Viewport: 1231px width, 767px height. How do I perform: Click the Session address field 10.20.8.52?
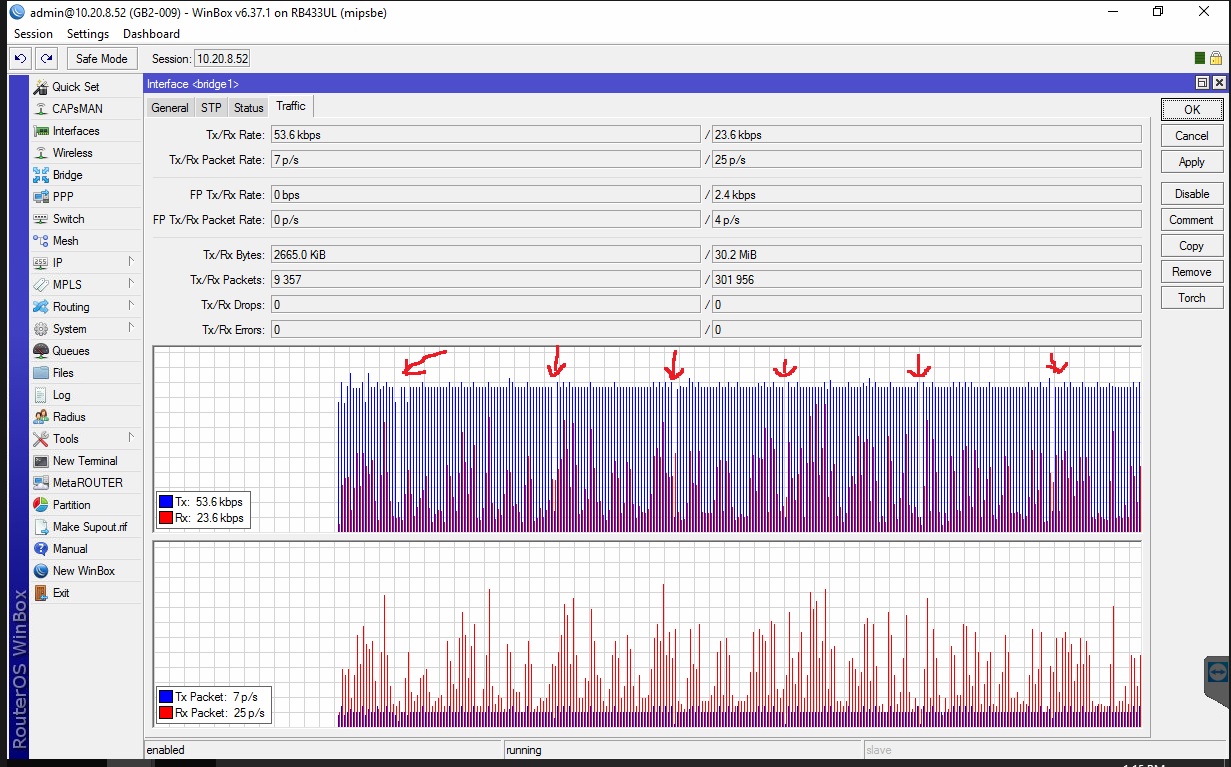point(222,59)
